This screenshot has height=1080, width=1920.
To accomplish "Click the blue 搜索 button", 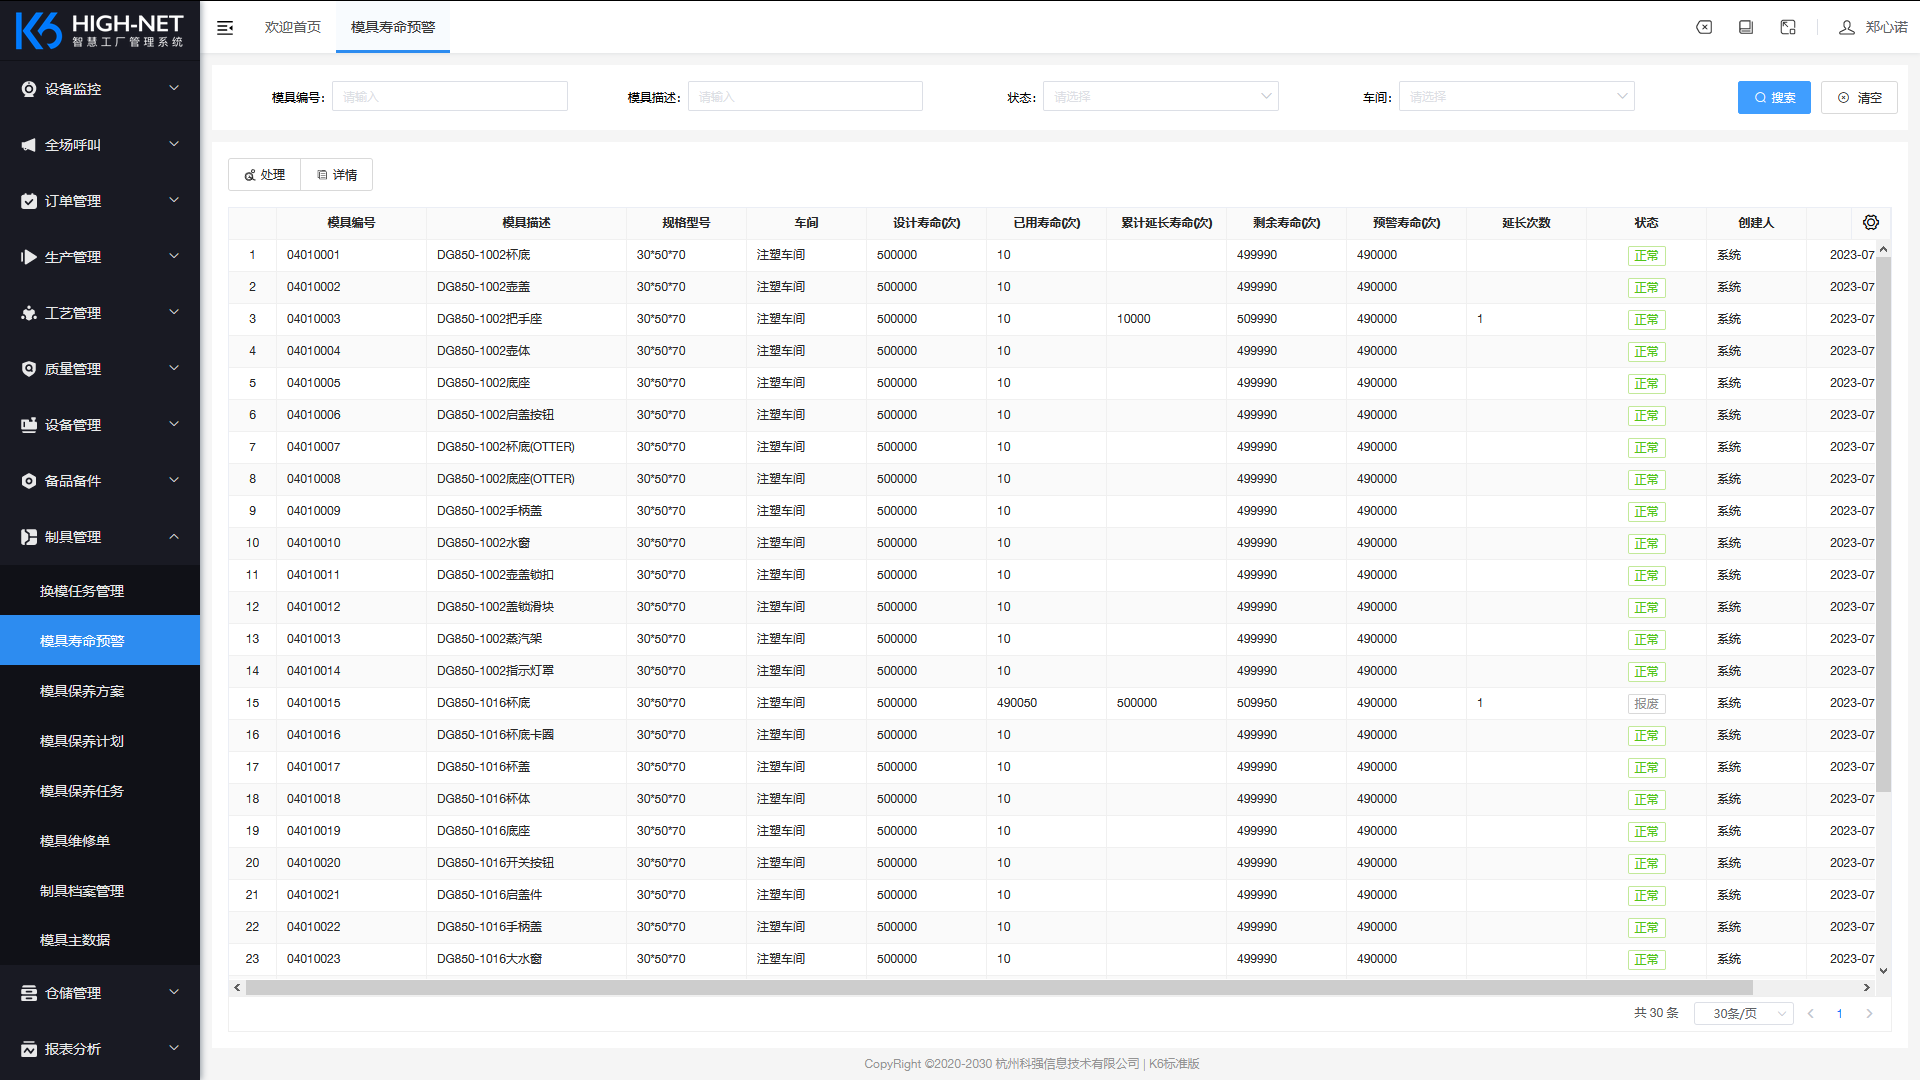I will [x=1774, y=97].
